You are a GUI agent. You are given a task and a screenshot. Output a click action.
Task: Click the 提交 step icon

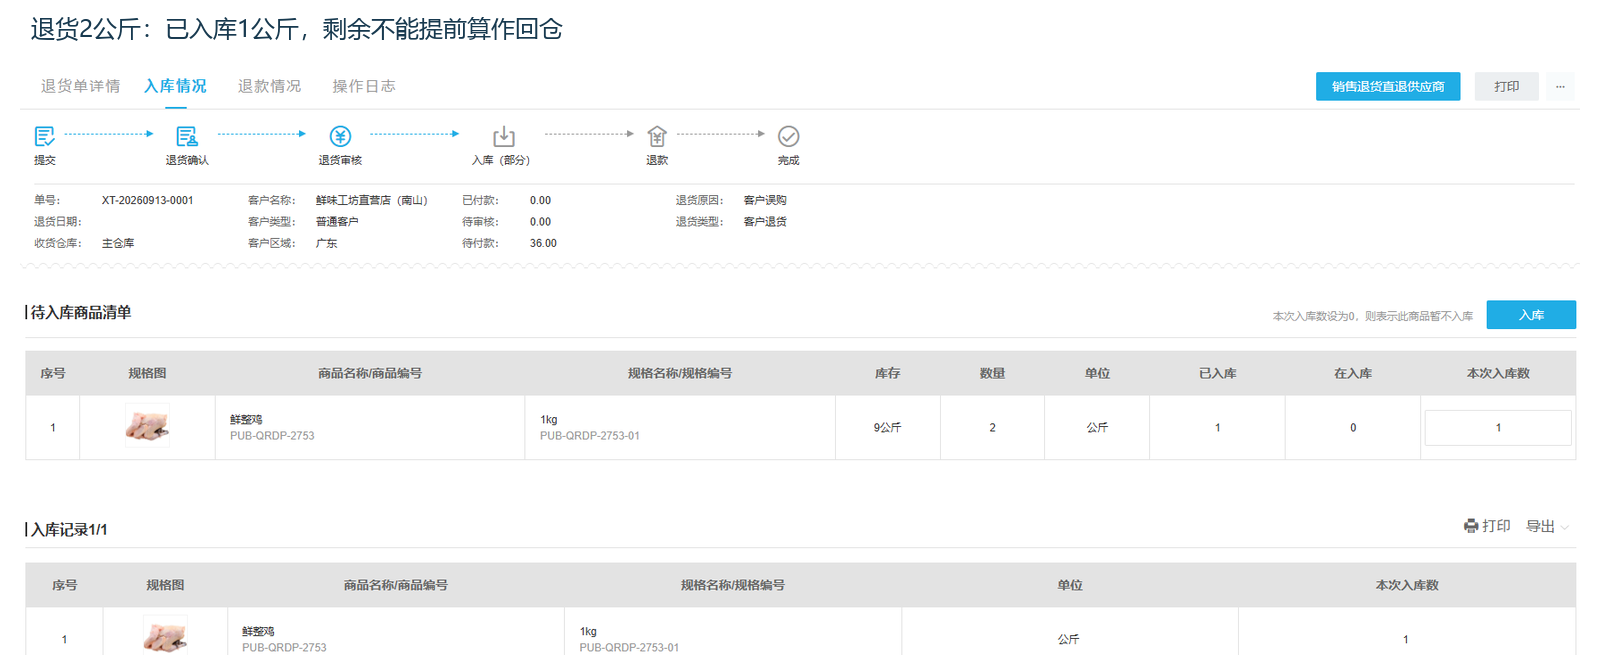(x=45, y=136)
